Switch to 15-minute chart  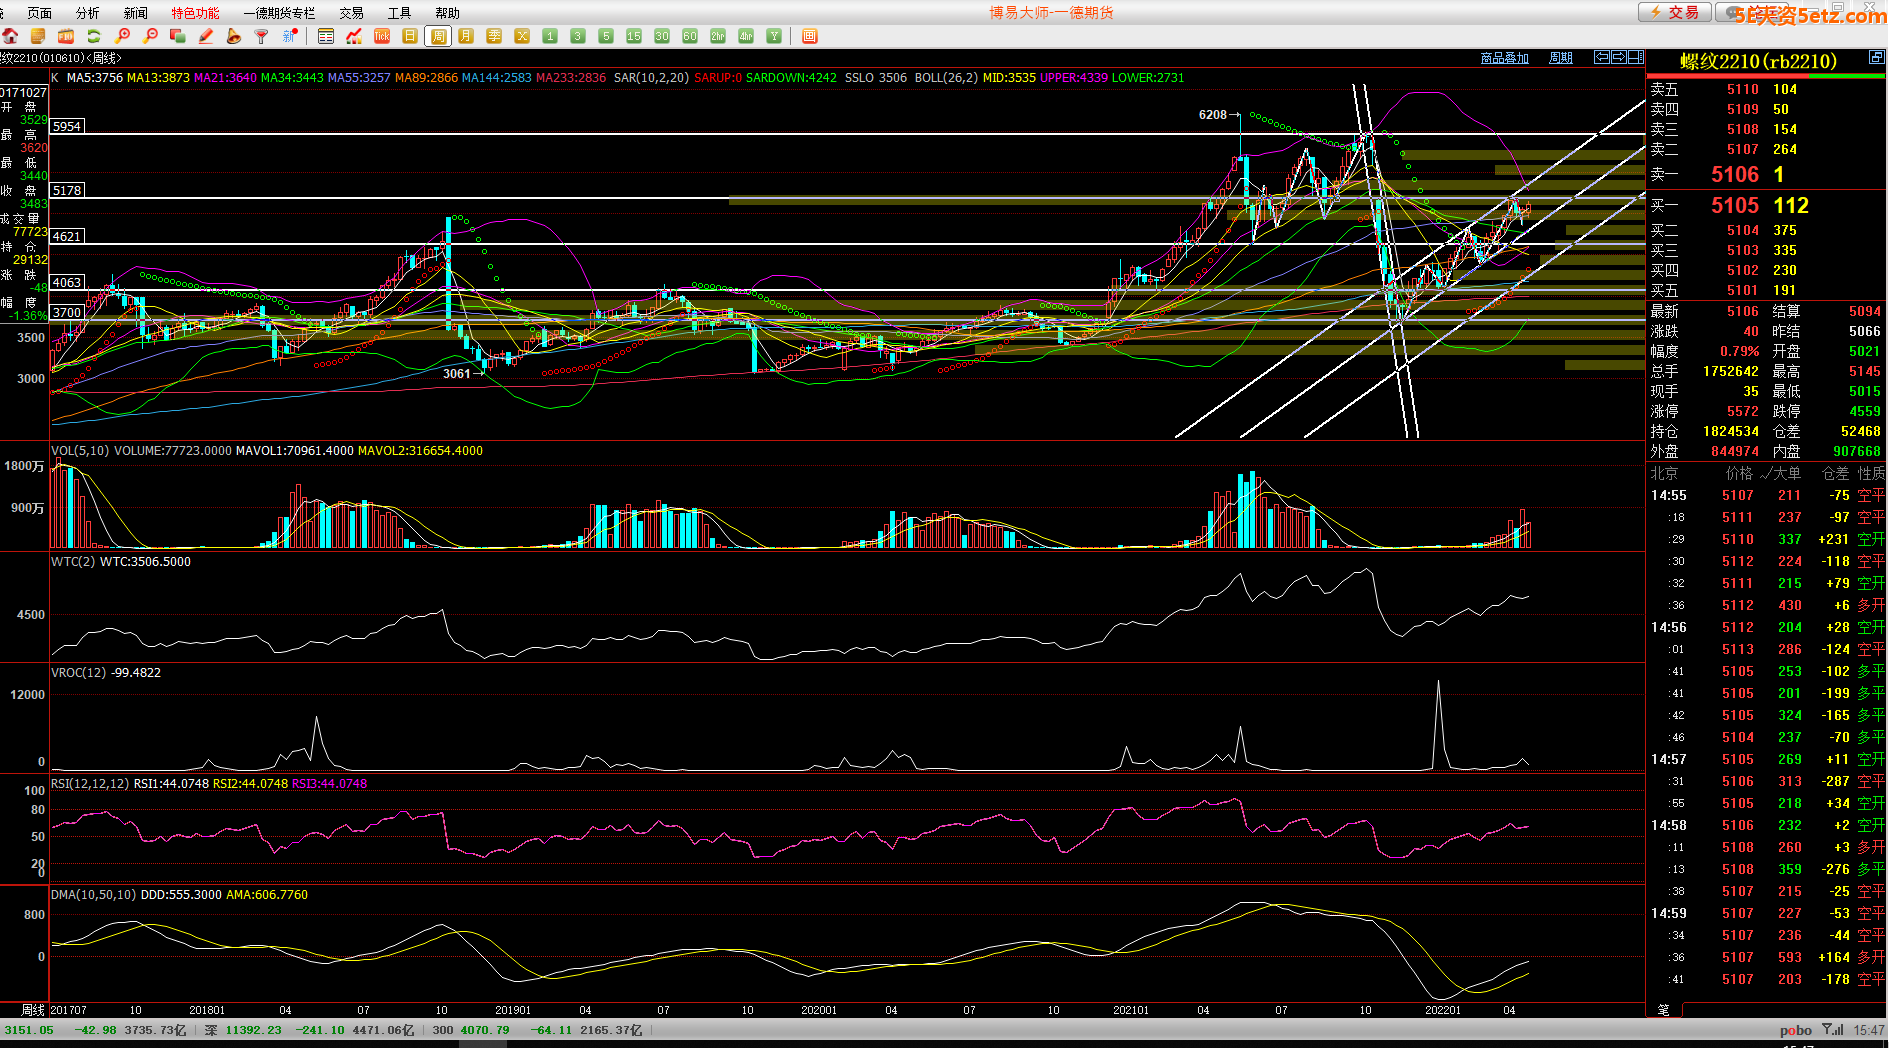coord(634,36)
